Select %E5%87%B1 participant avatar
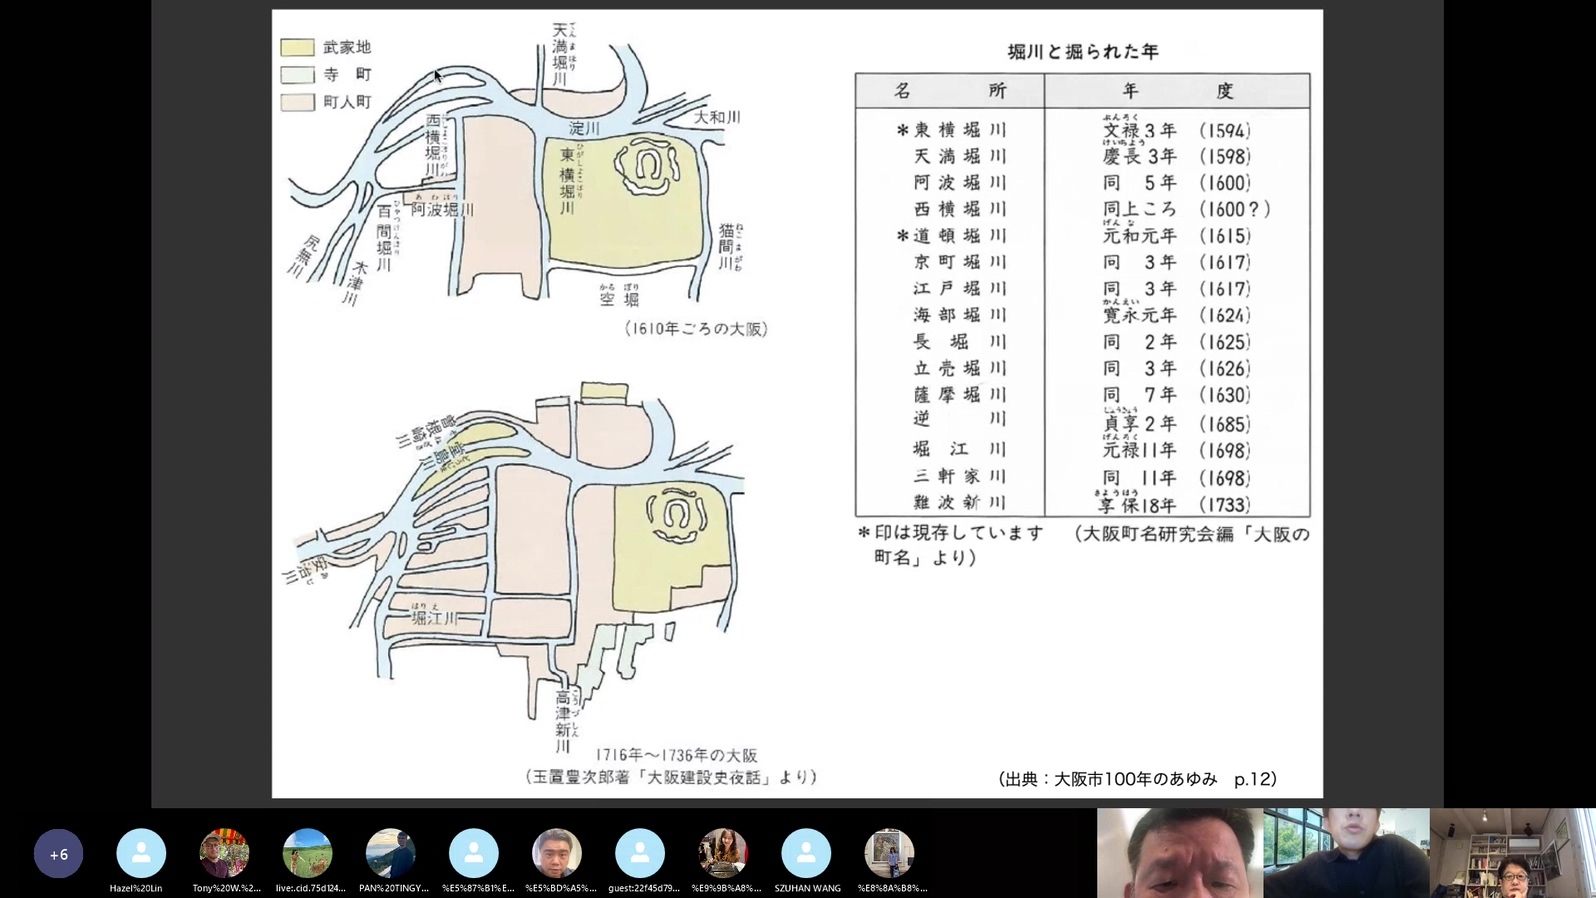Viewport: 1596px width, 898px height. [474, 854]
